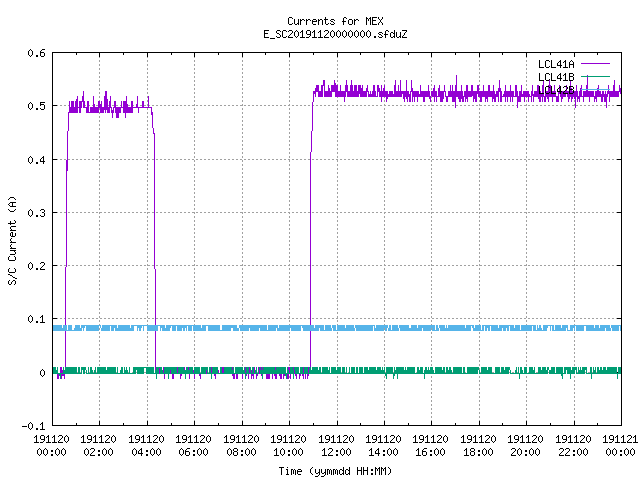Click the 0.2 y-axis tick value
This screenshot has width=640, height=480.
[36, 266]
